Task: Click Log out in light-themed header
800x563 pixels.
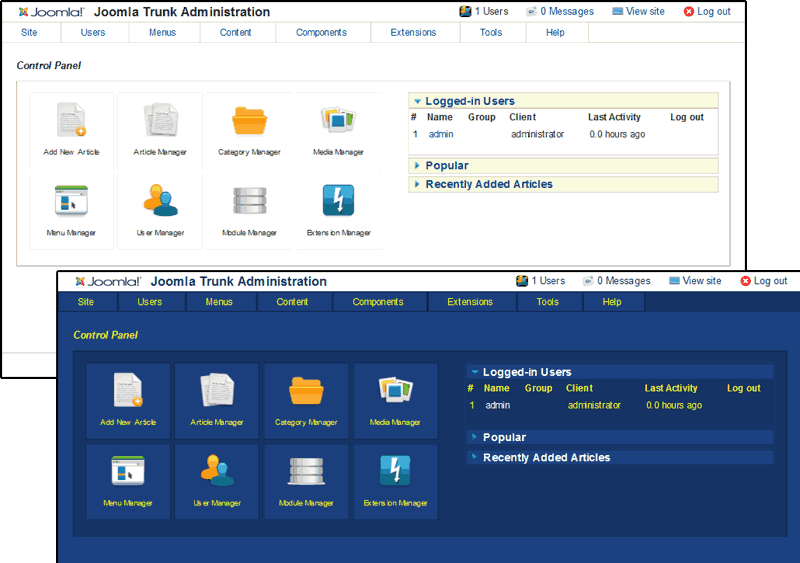Action: 707,12
